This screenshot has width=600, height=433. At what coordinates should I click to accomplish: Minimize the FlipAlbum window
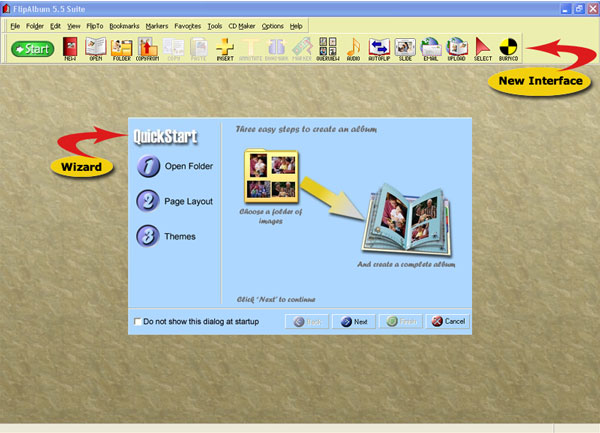[x=566, y=9]
